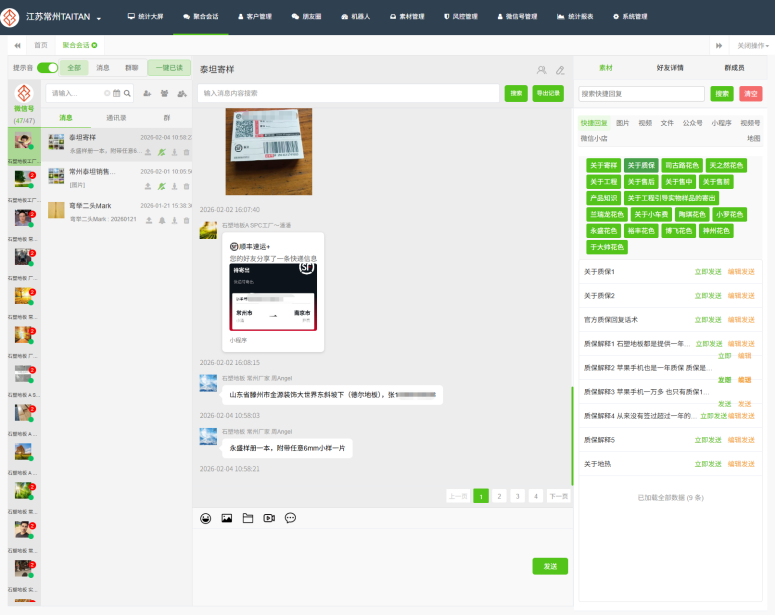The width and height of the screenshot is (775, 615).
Task: Open 机器人 in top navigation
Action: pyautogui.click(x=355, y=17)
